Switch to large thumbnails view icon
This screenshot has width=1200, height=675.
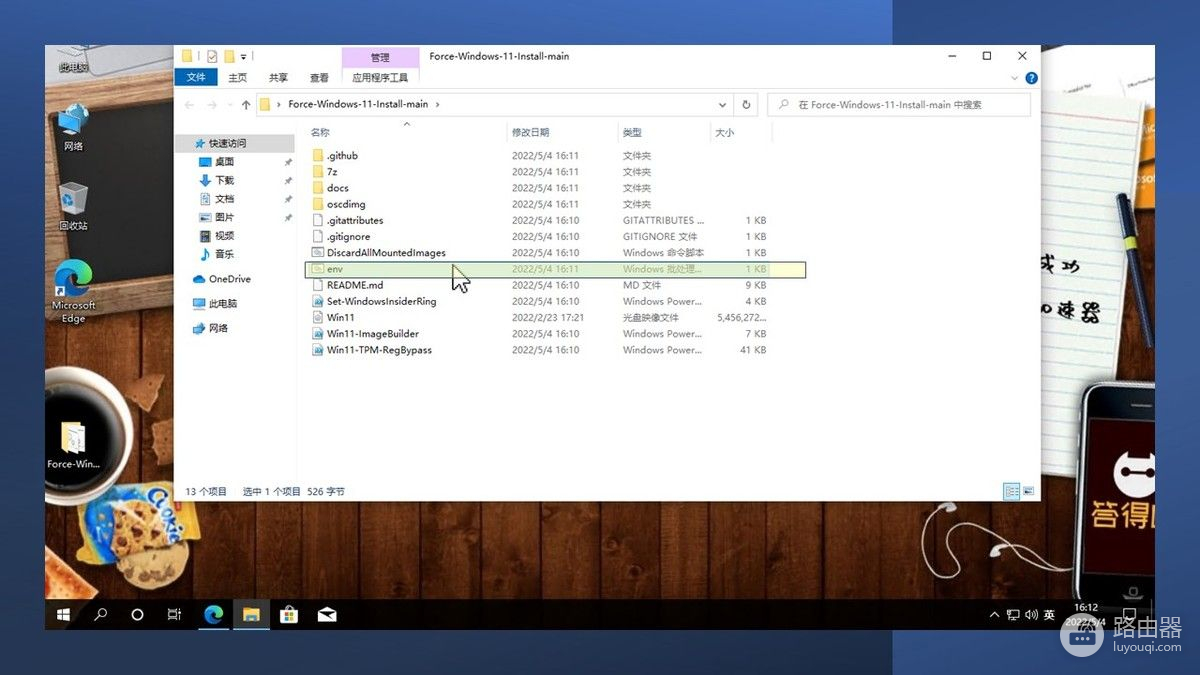(x=1028, y=491)
